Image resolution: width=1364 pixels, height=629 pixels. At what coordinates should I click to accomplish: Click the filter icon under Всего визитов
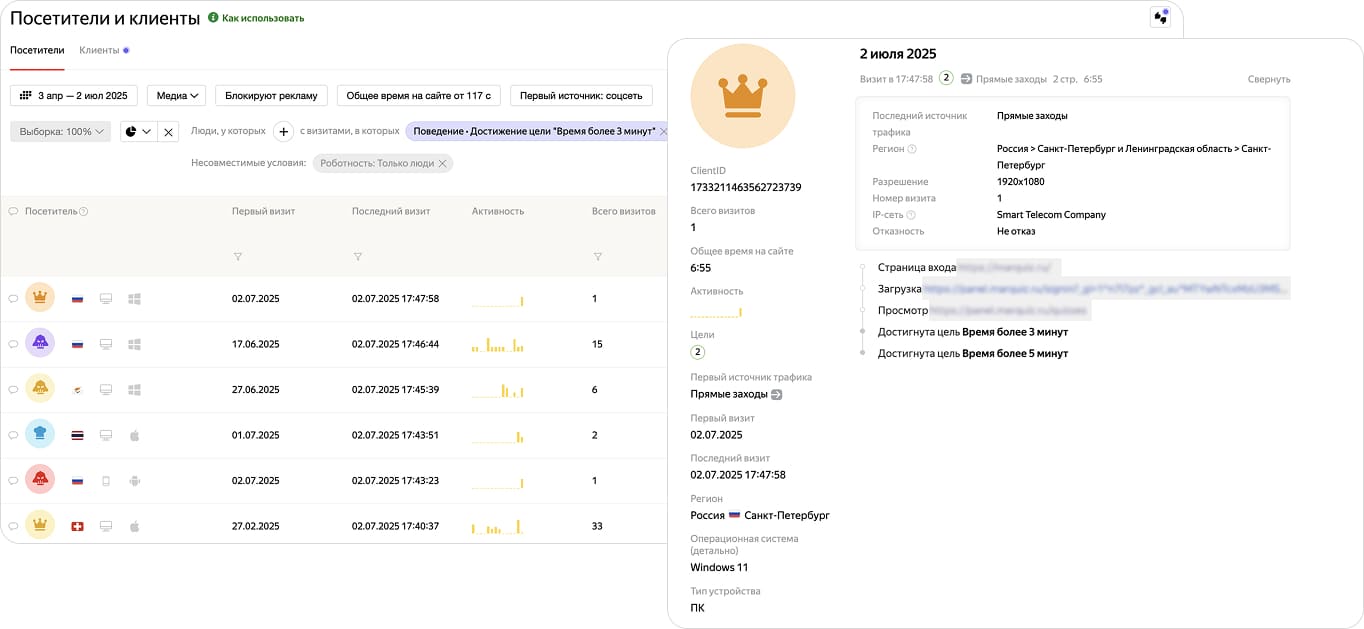597,257
